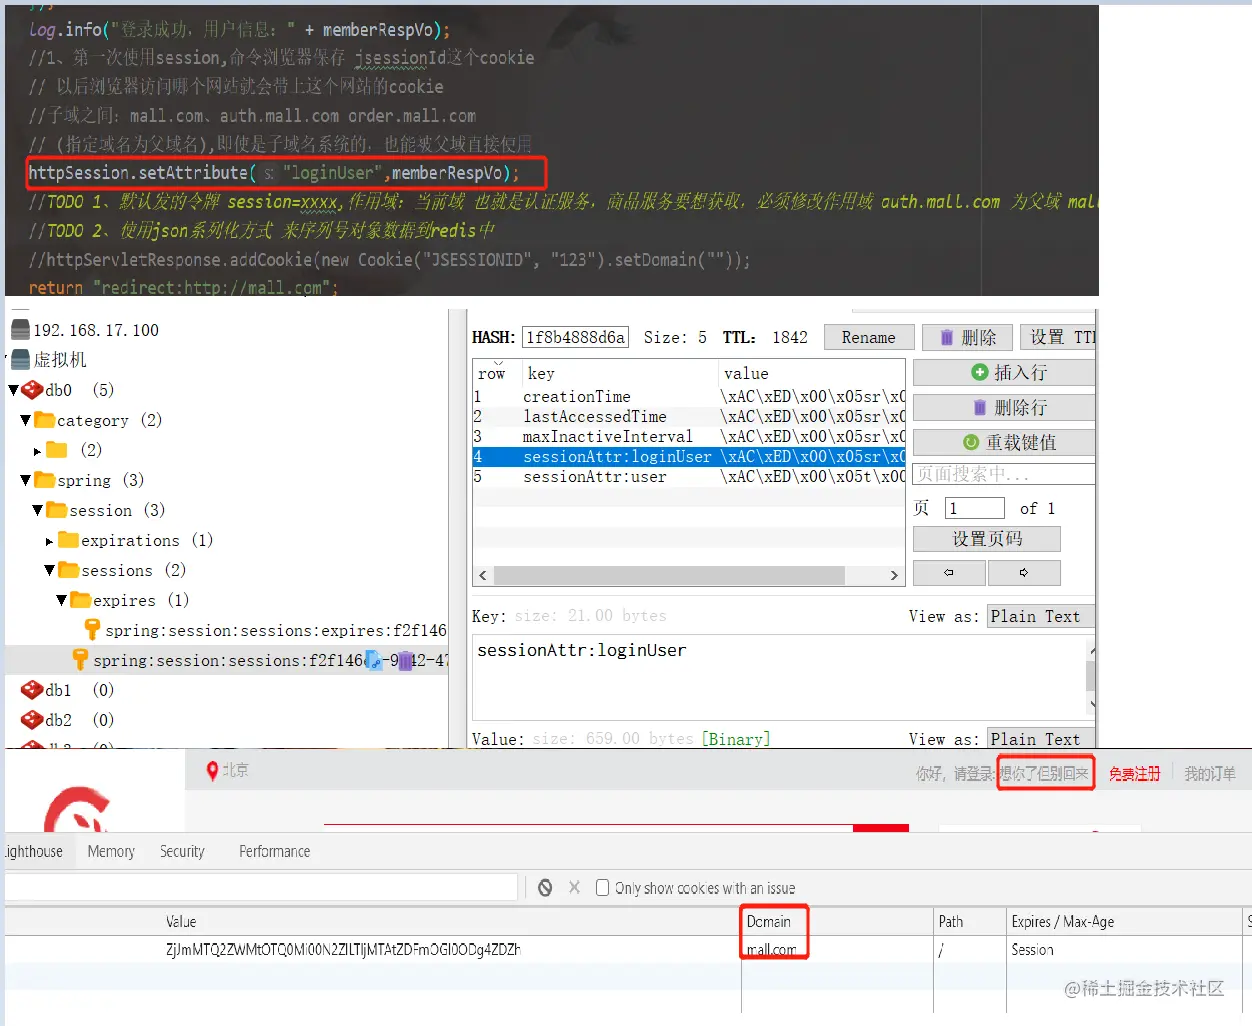Click the 免费注册 free register link

coord(1134,774)
